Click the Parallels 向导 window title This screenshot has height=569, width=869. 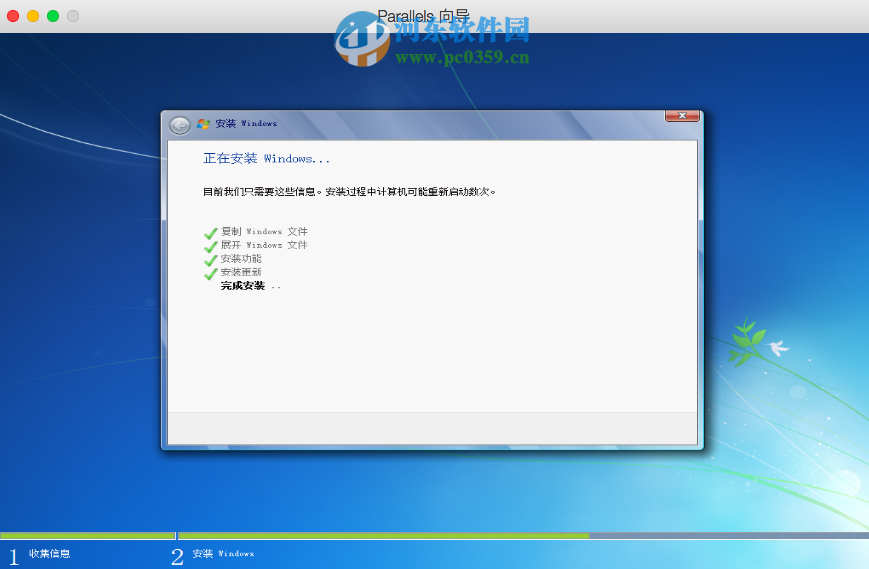[x=423, y=16]
